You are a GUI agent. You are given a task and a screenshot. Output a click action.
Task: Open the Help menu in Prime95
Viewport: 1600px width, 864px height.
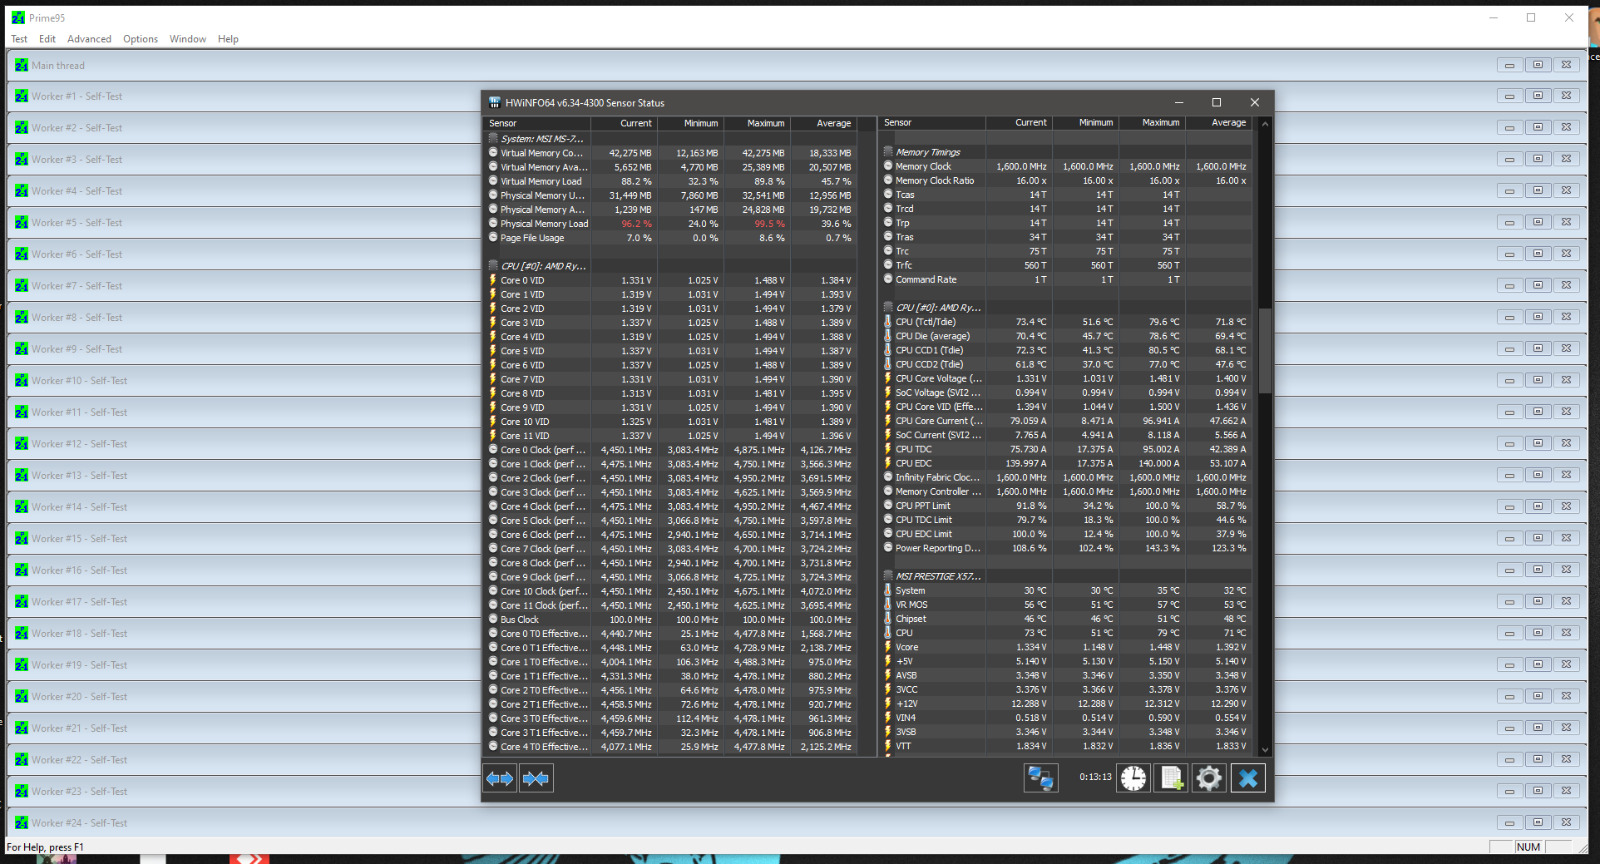(228, 39)
